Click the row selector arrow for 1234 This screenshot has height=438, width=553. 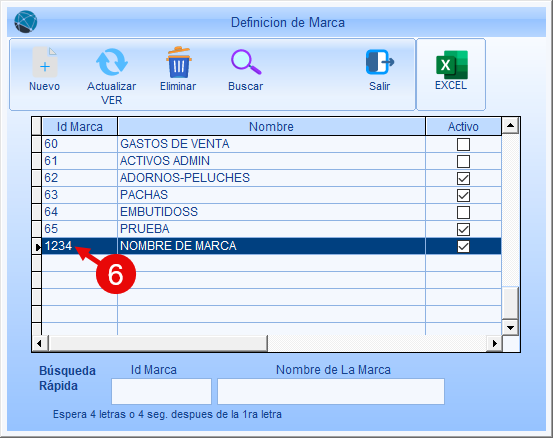[37, 247]
